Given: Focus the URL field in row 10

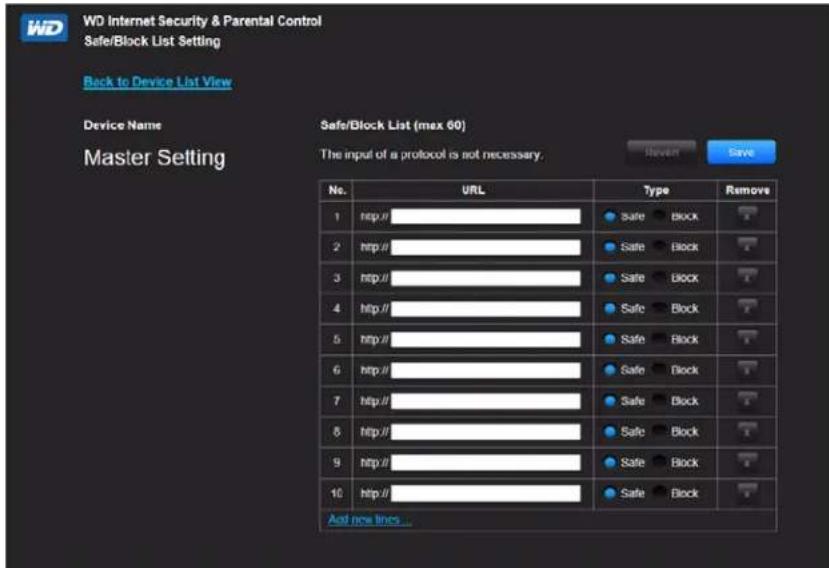Looking at the screenshot, I should 485,493.
